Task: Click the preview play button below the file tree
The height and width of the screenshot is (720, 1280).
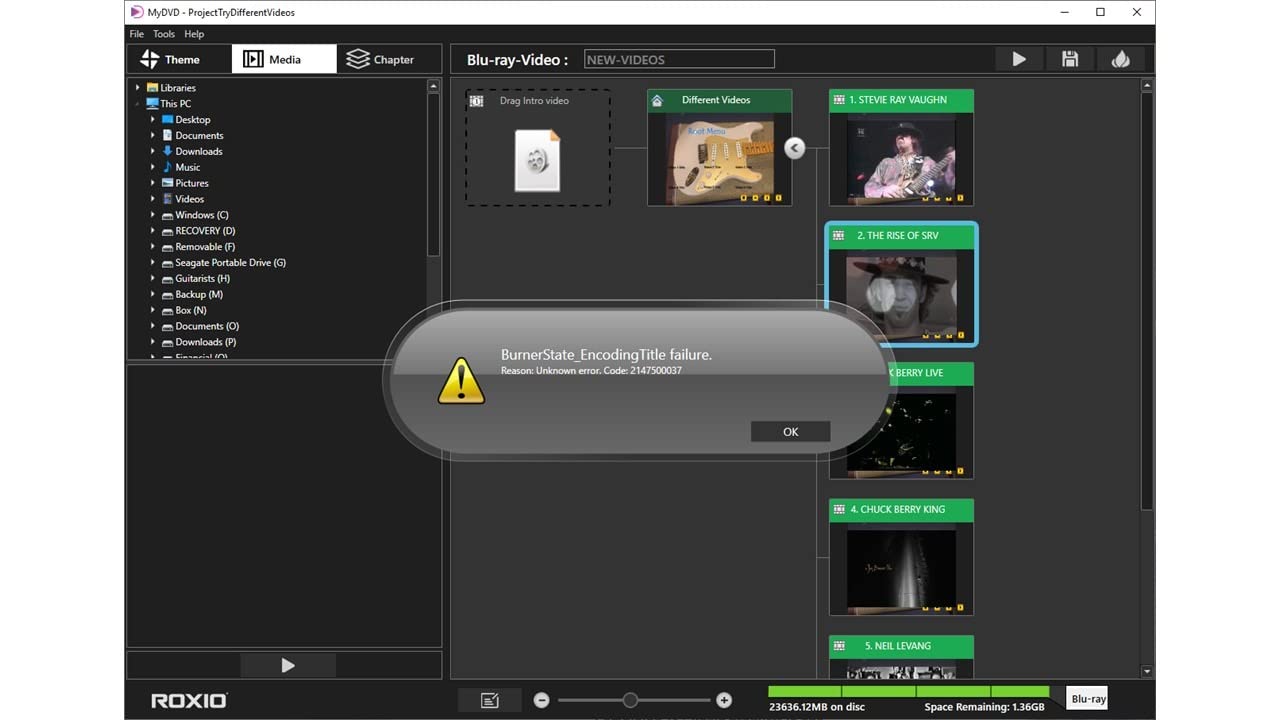Action: pyautogui.click(x=287, y=665)
